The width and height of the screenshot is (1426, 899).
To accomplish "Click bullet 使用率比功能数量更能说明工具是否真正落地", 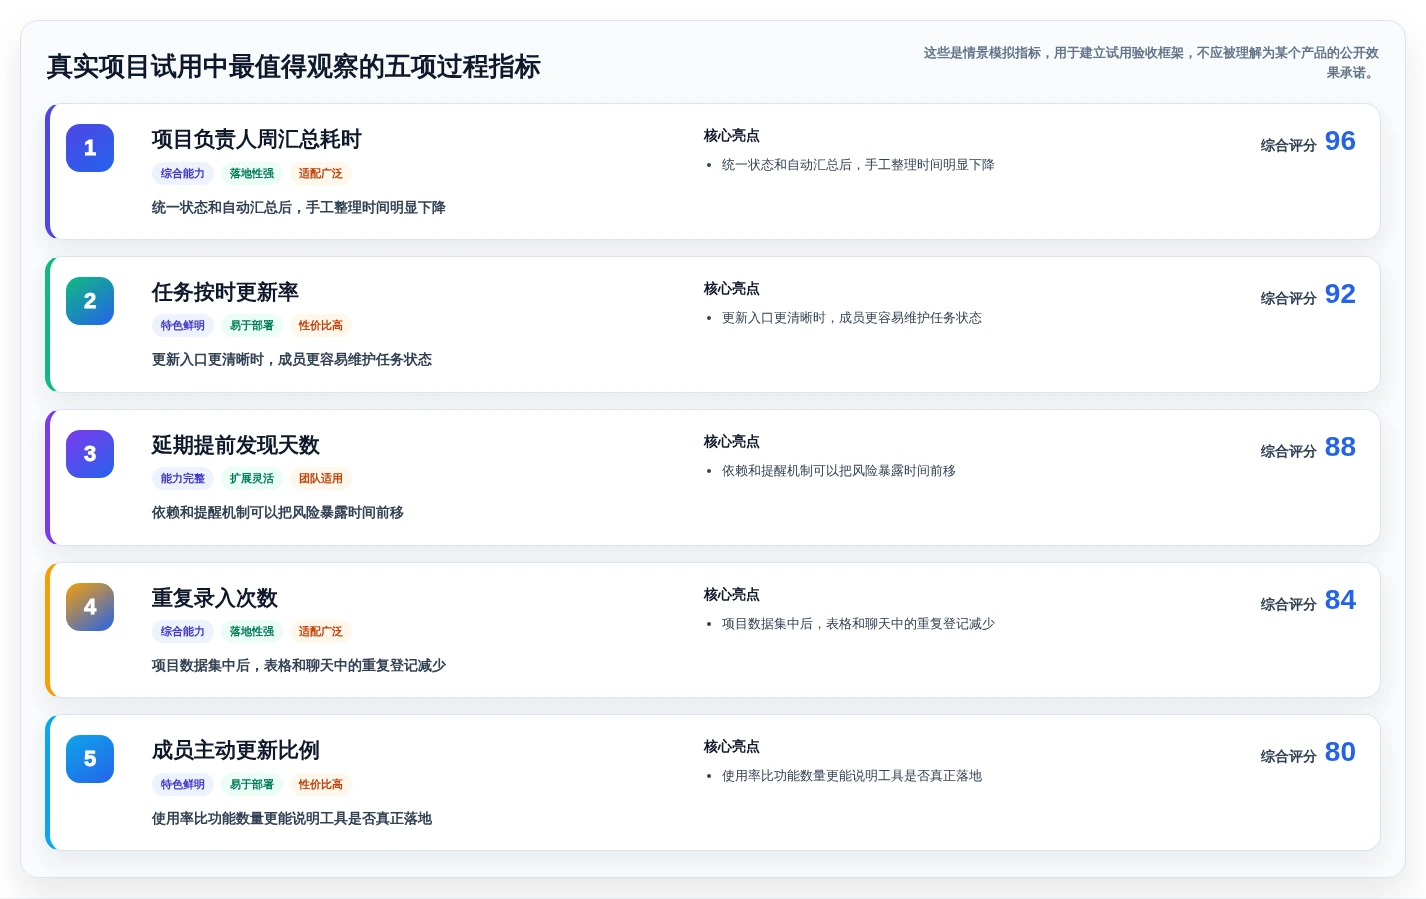I will (x=852, y=776).
